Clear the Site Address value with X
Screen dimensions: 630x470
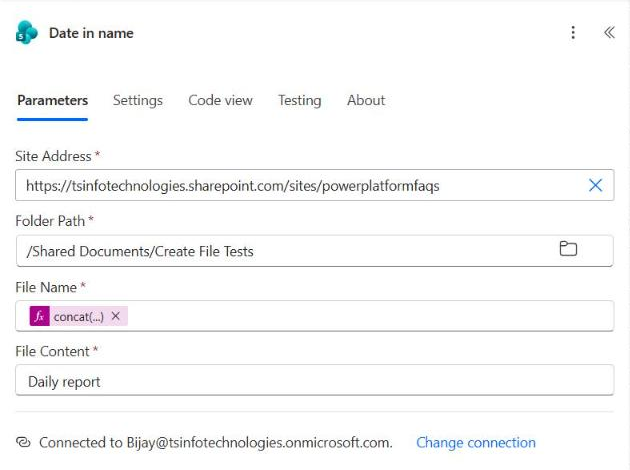pyautogui.click(x=595, y=185)
